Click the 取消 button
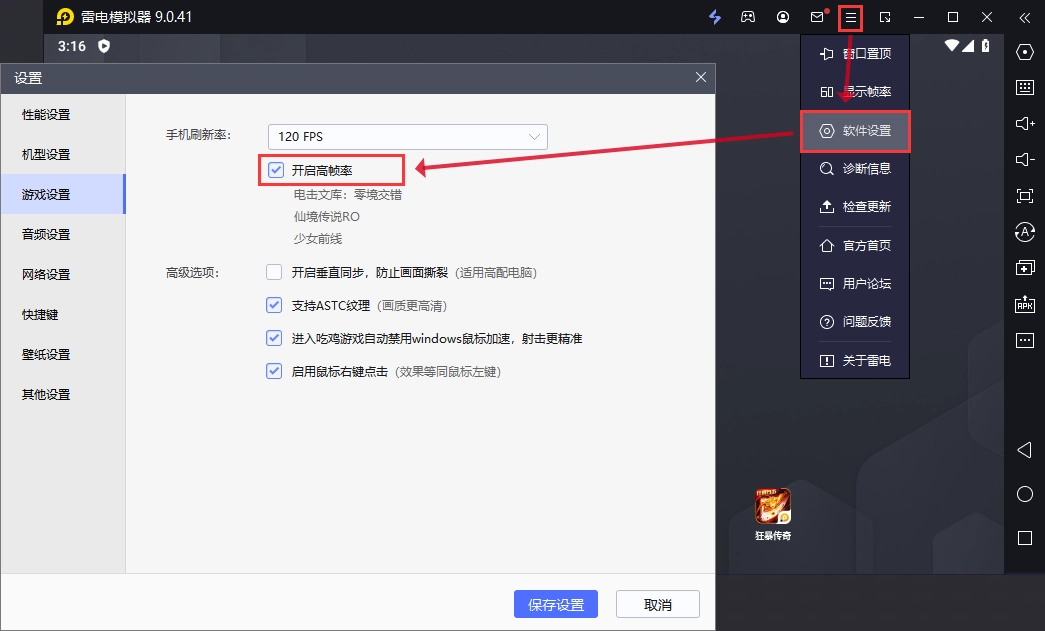This screenshot has height=631, width=1045. tap(658, 604)
